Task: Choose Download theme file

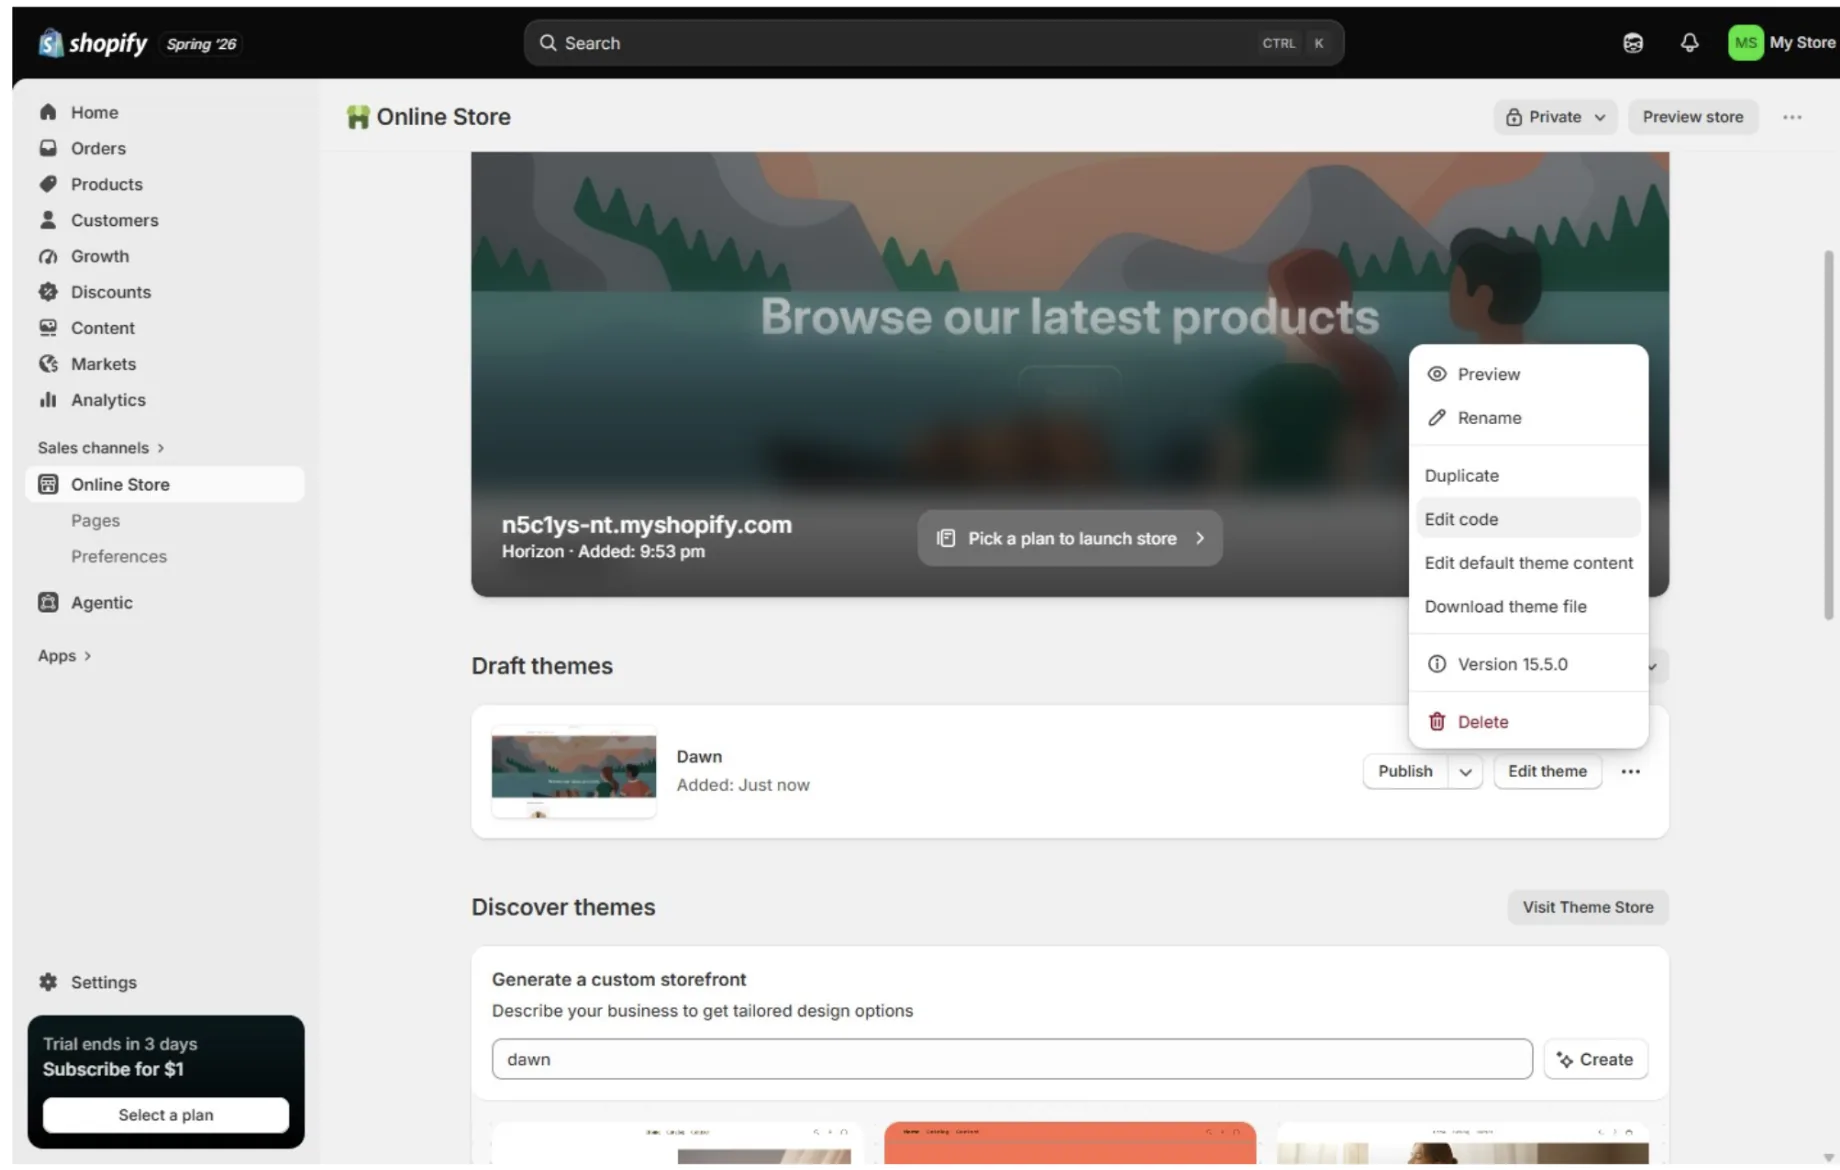Action: (x=1527, y=607)
